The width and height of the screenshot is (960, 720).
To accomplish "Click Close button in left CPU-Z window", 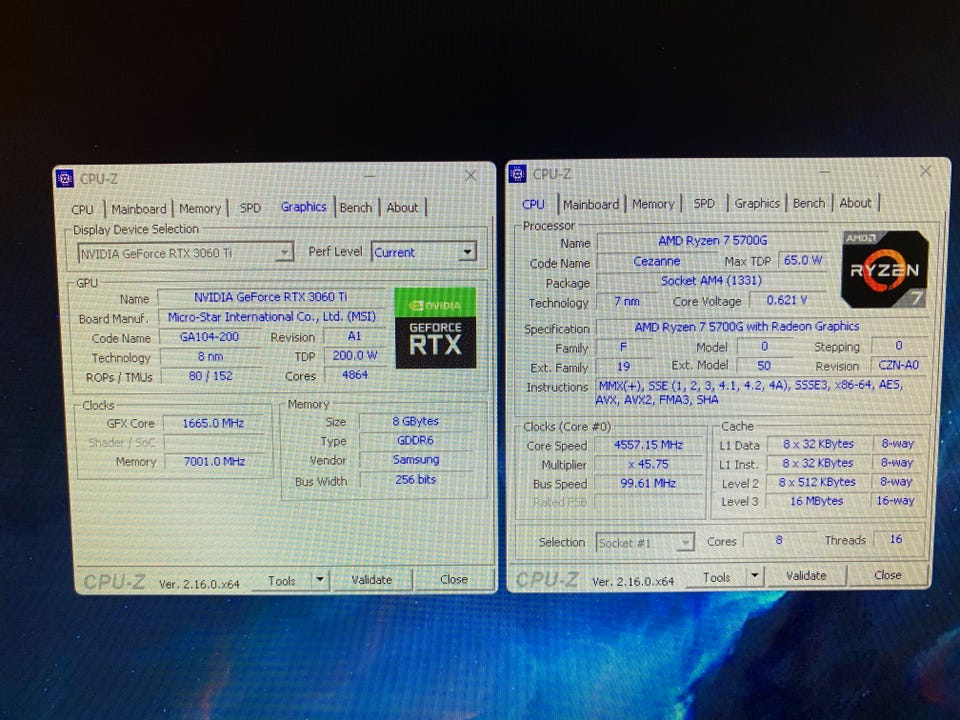I will [454, 579].
